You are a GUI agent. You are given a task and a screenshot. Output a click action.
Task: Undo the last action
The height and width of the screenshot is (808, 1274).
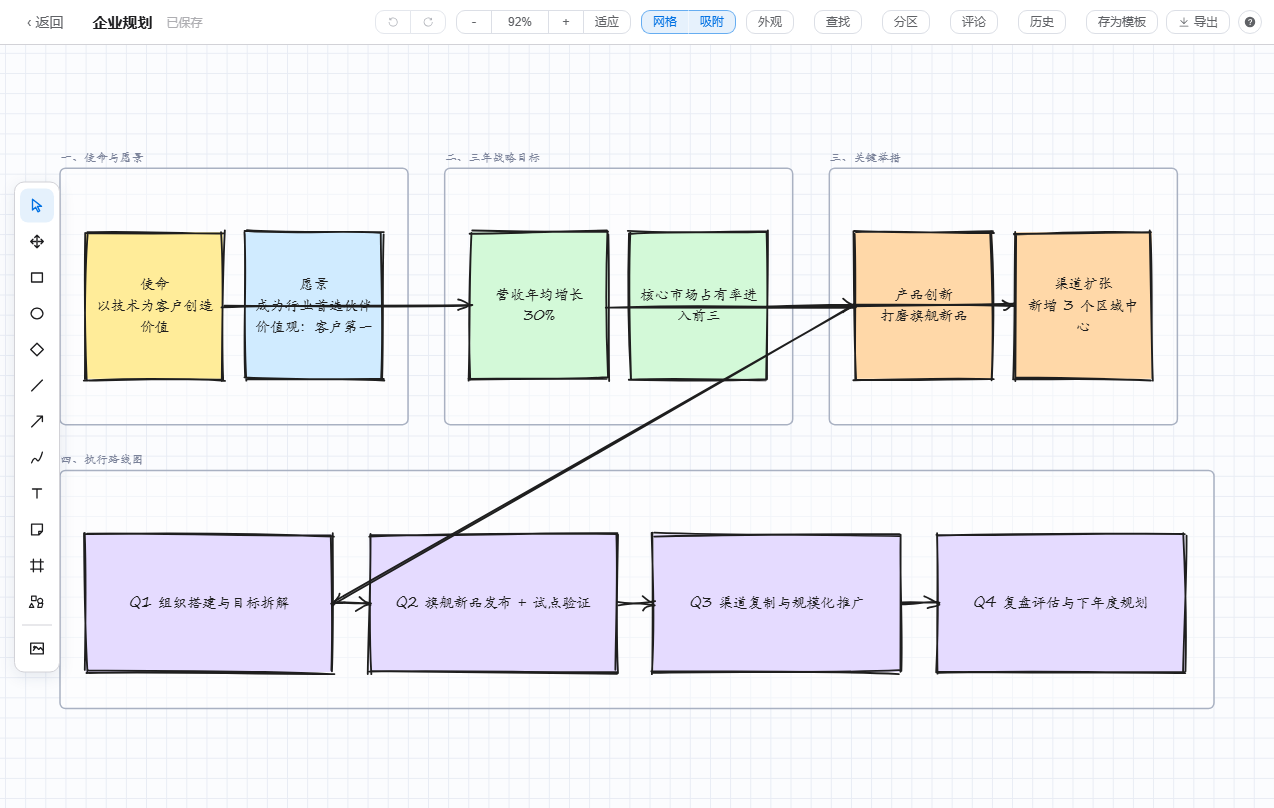click(x=393, y=22)
